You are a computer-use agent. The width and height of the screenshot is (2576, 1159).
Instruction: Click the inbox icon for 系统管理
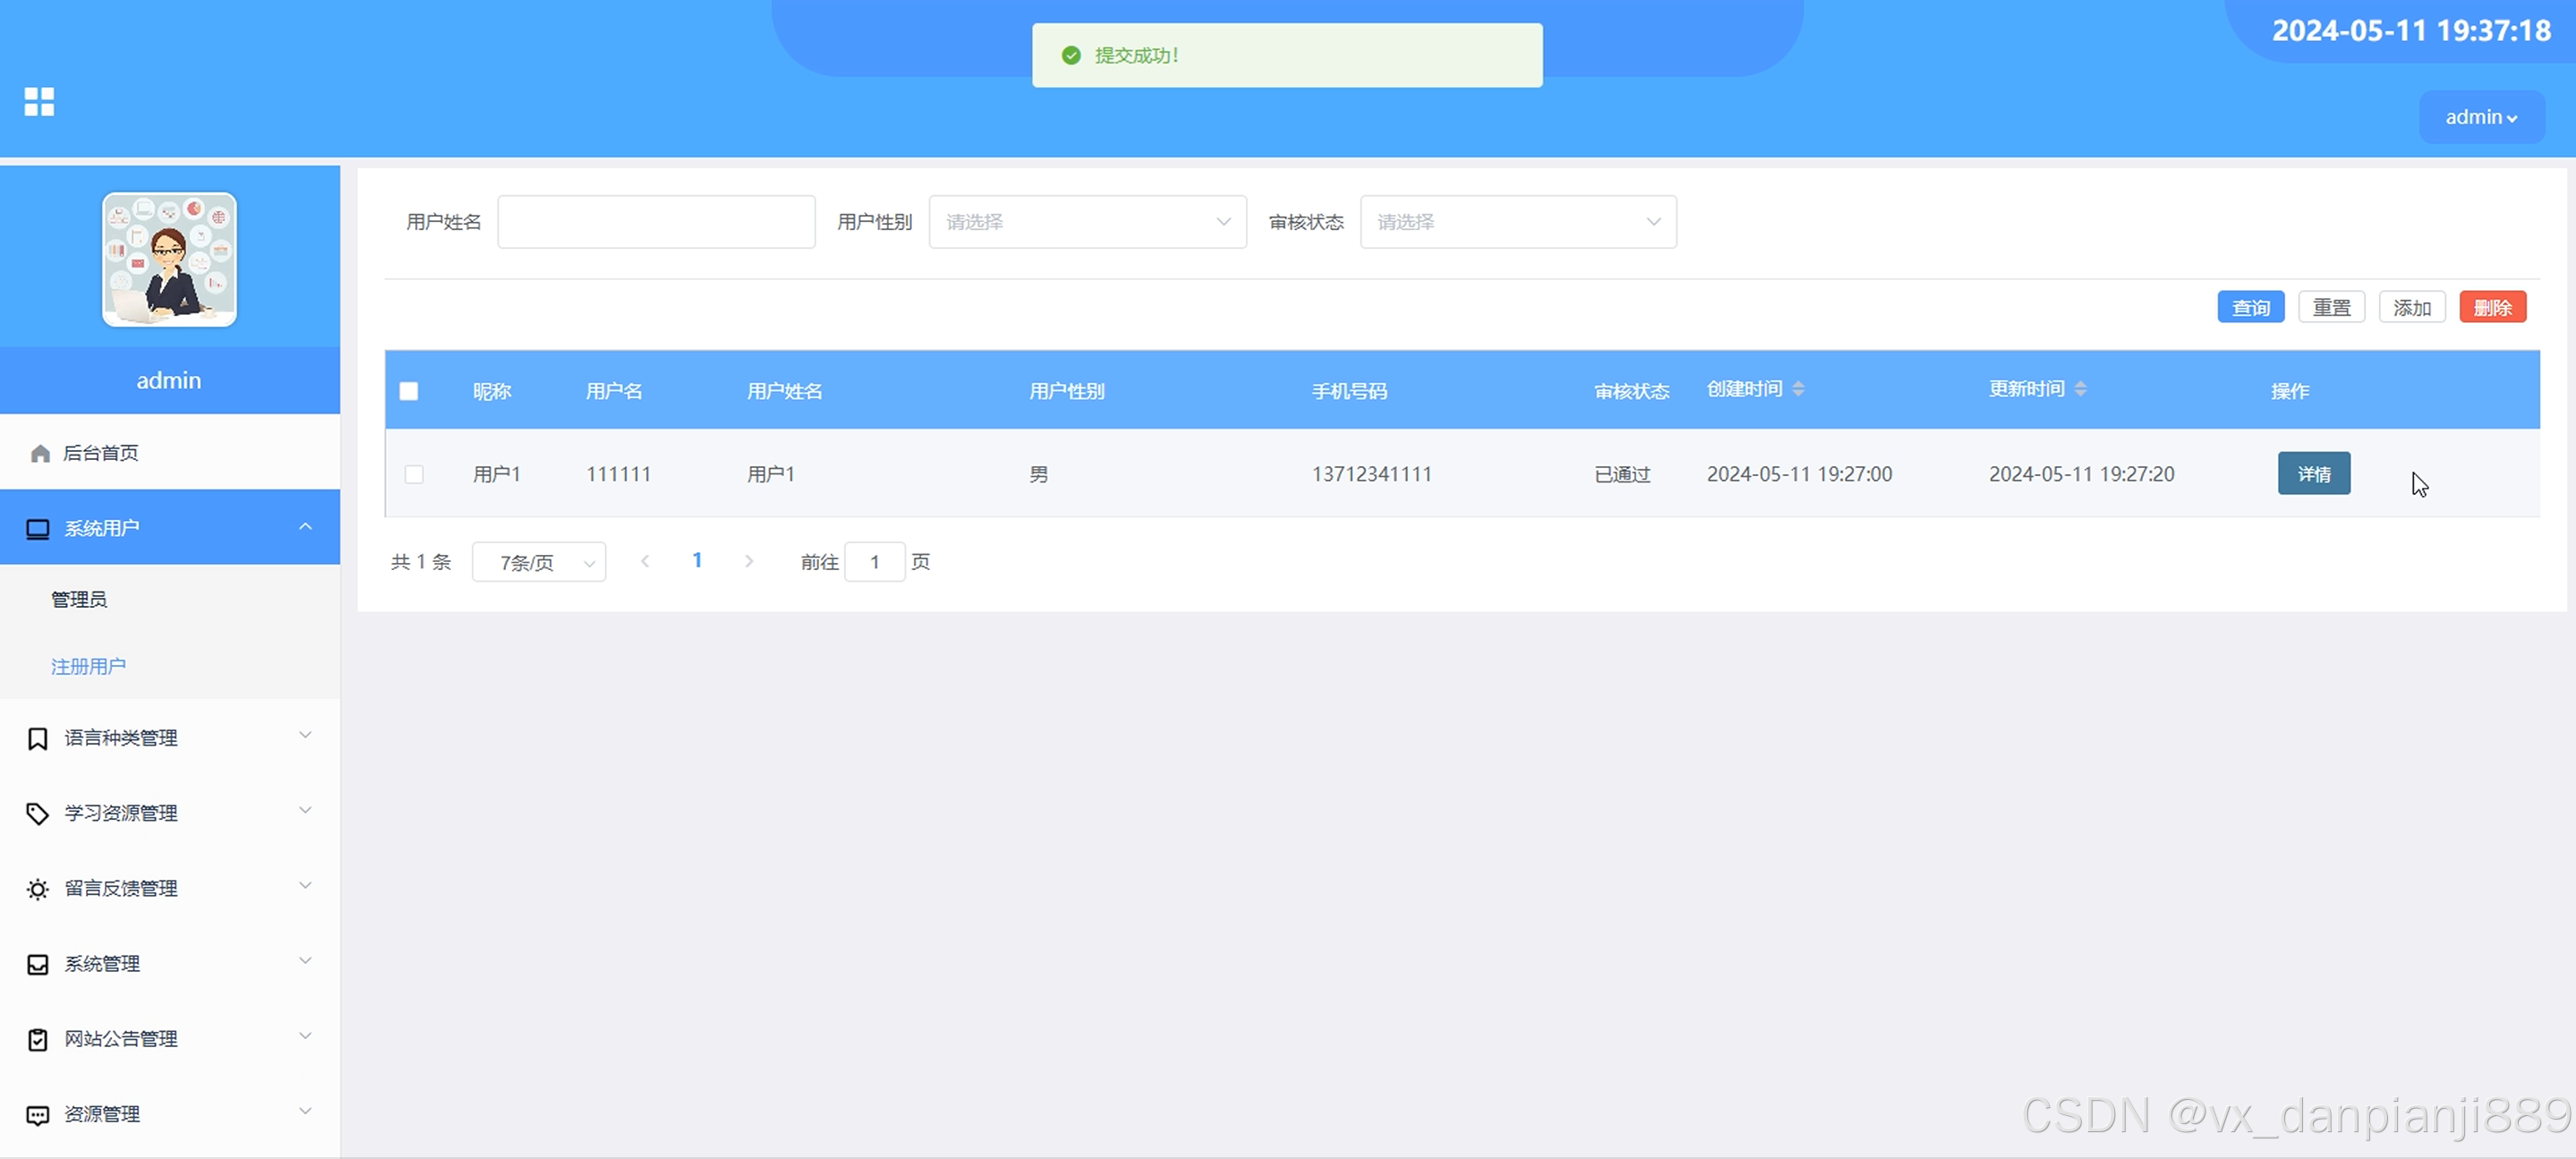pos(38,964)
